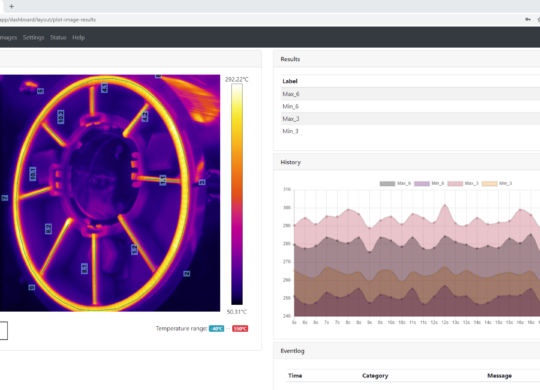
Task: Select ROI marker 10.1 on thermal image
Action: click(33, 174)
